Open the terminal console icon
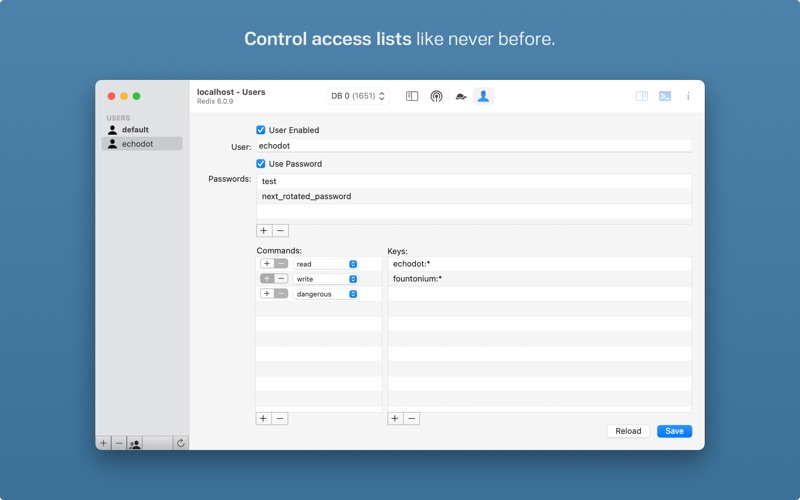 click(x=665, y=96)
